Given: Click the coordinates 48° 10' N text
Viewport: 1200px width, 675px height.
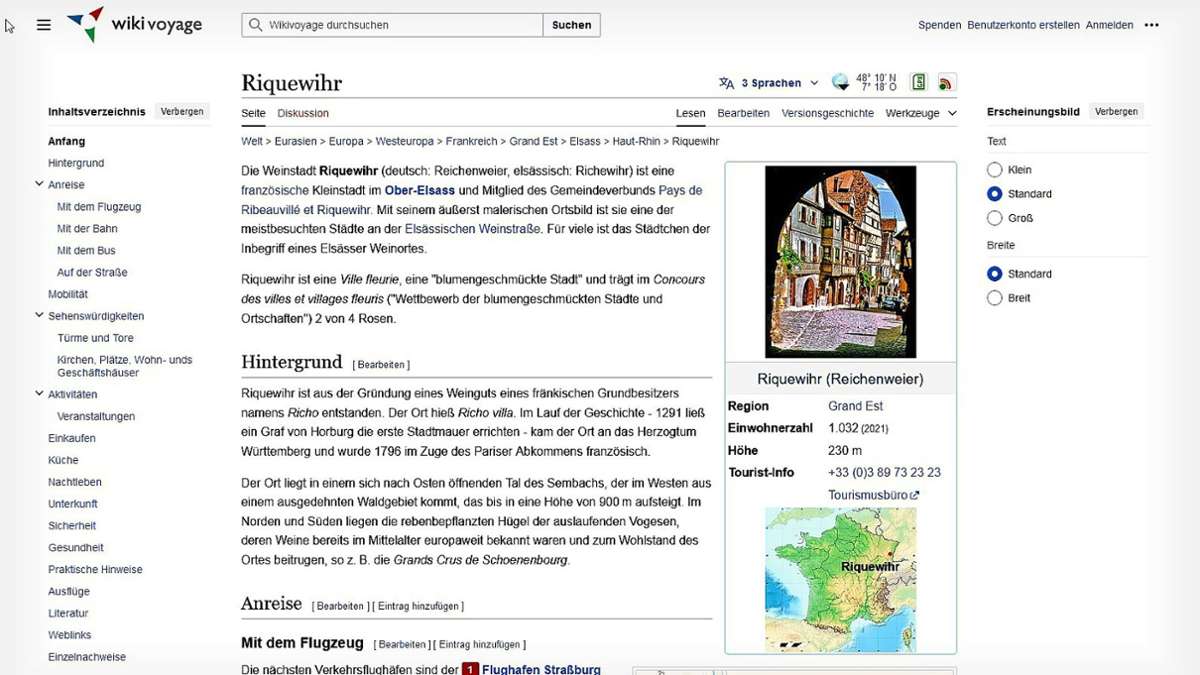Looking at the screenshot, I should point(876,78).
